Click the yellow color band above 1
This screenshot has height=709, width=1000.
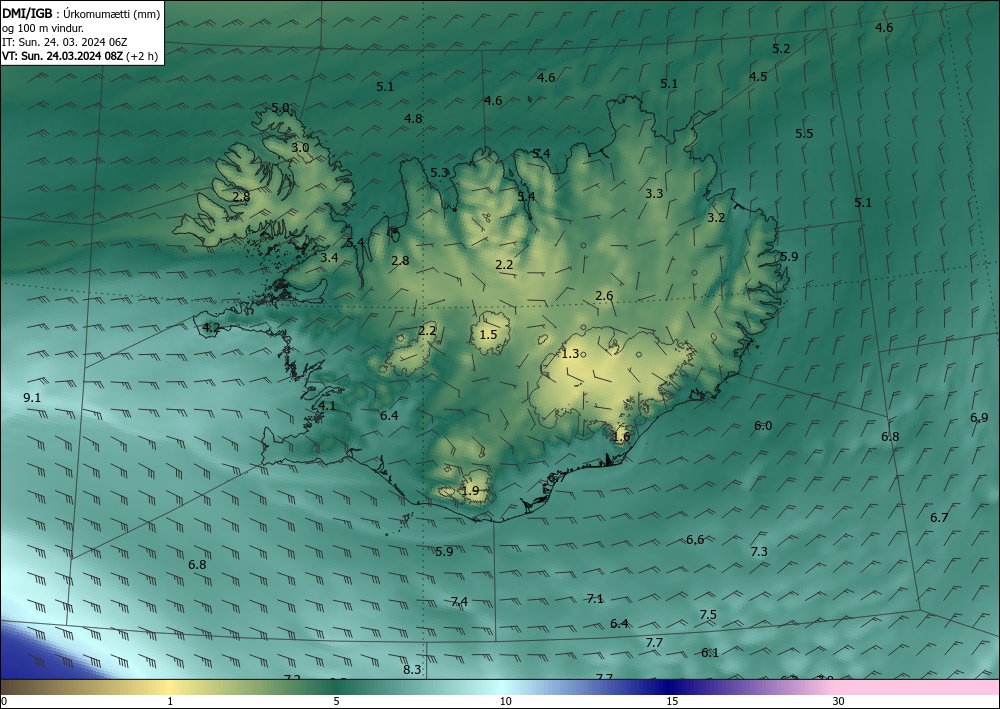170,687
